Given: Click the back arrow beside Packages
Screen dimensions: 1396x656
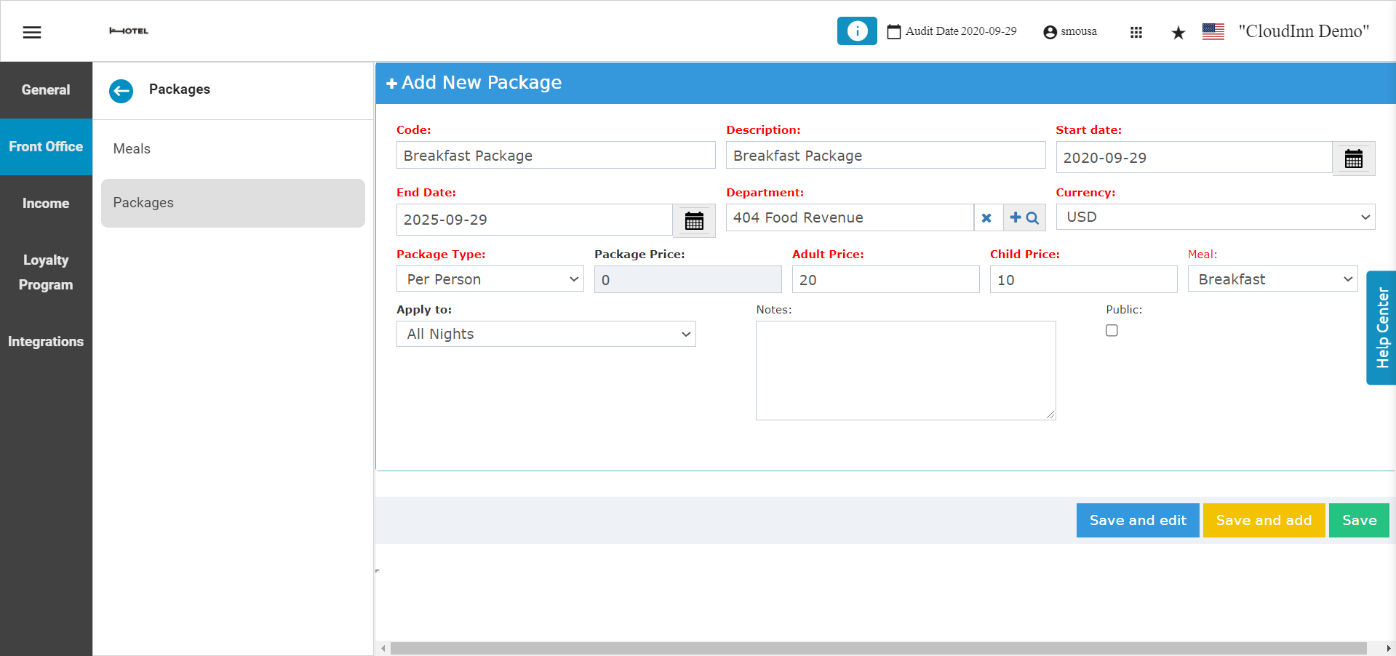Looking at the screenshot, I should (121, 91).
